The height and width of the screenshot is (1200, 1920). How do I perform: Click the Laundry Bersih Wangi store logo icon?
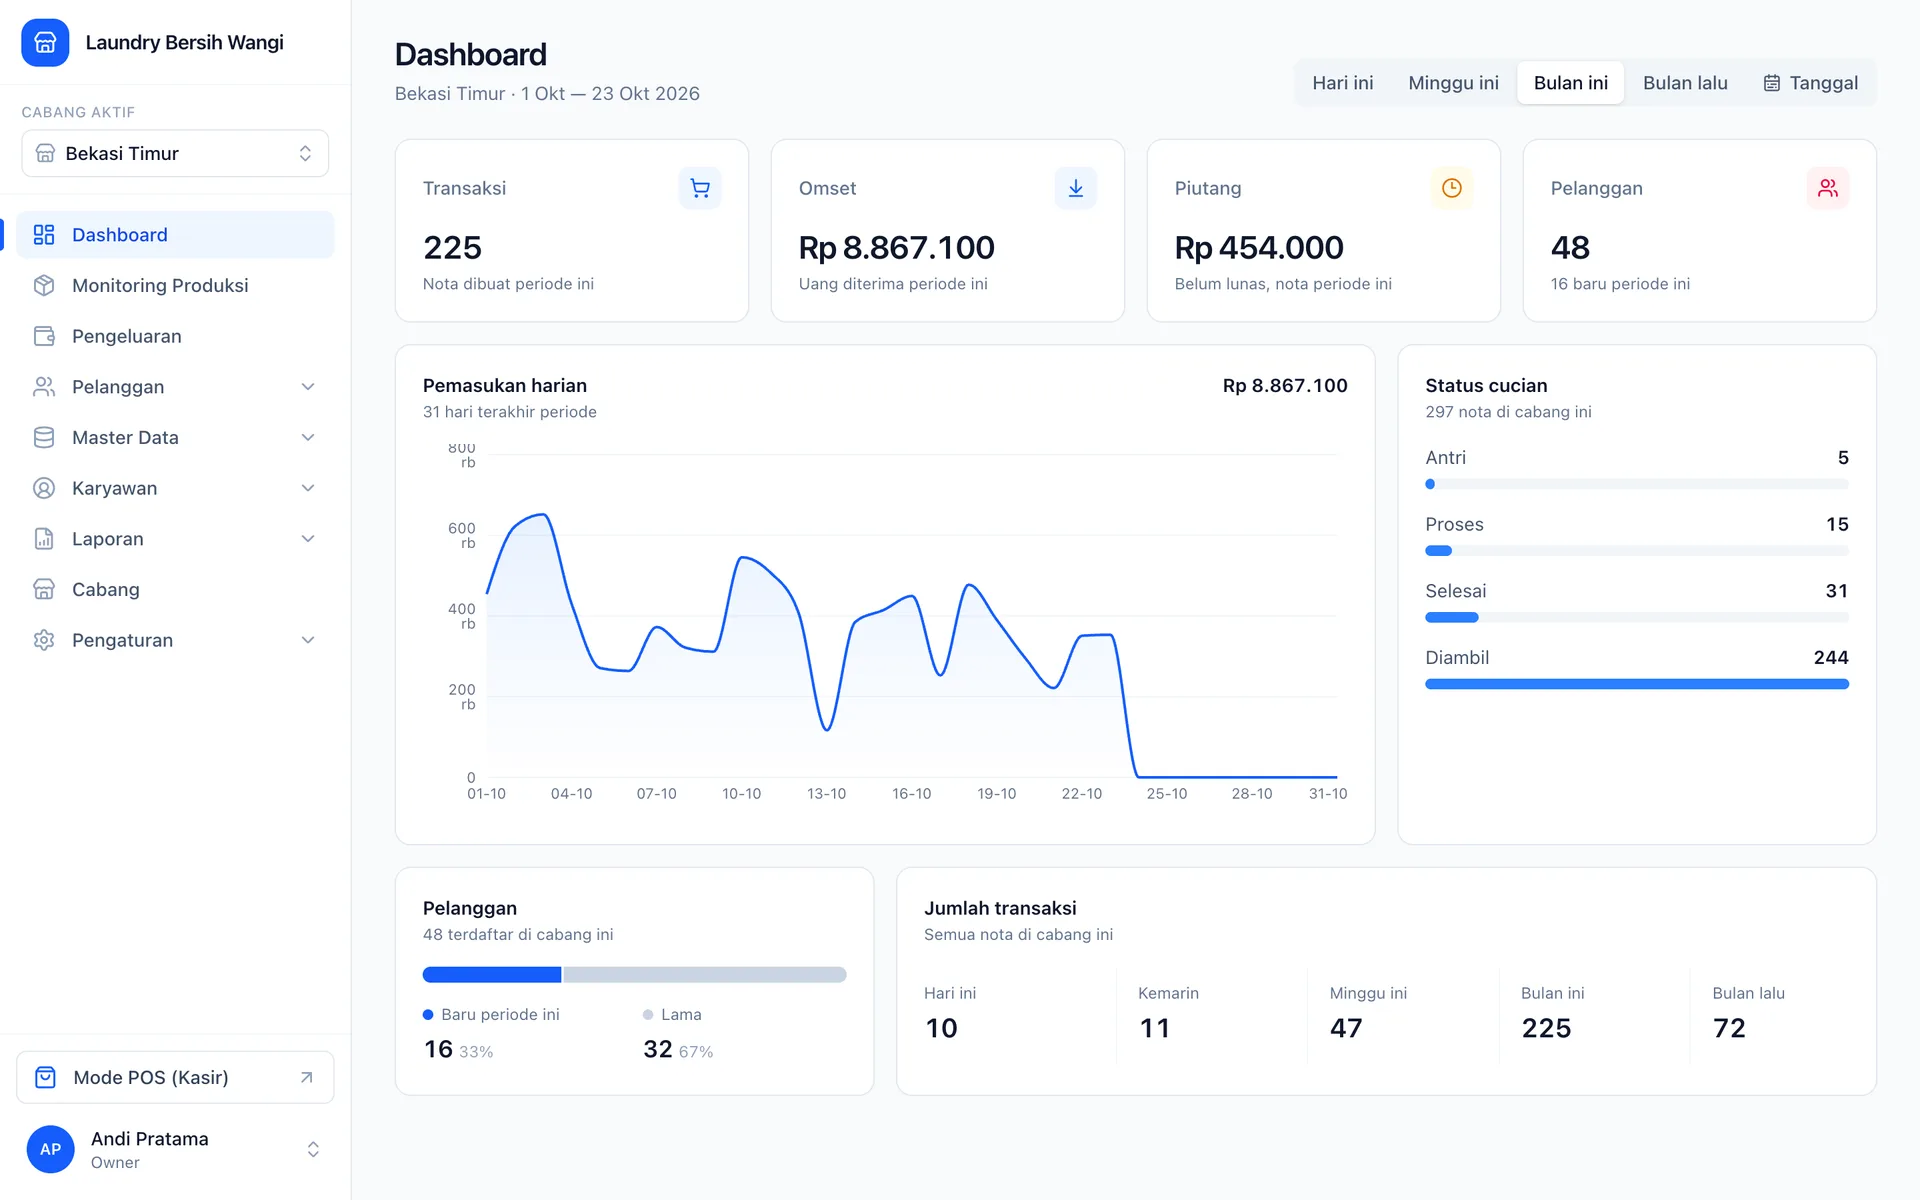click(x=45, y=42)
